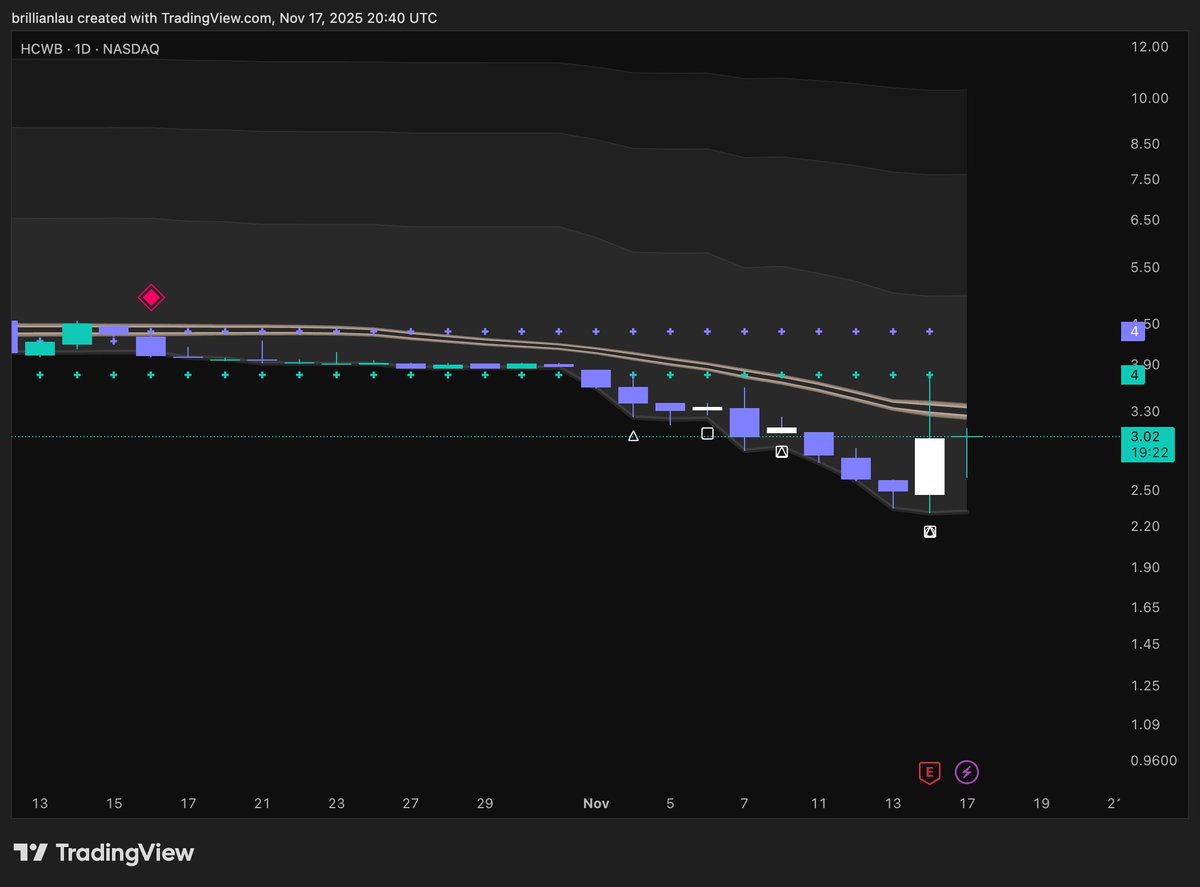Click the 23 date label on time axis
The image size is (1200, 887).
click(336, 803)
